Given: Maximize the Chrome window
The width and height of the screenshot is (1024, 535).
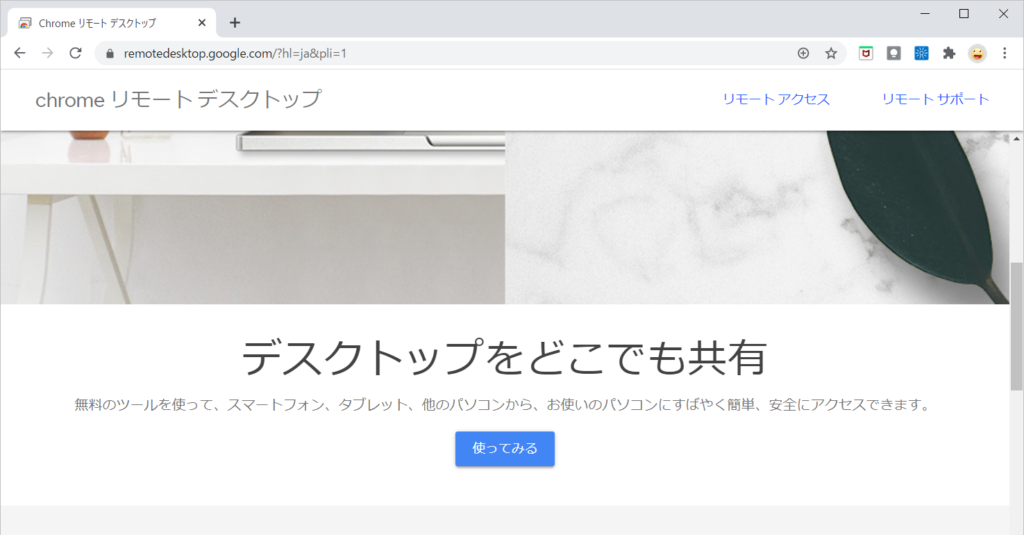Looking at the screenshot, I should pos(964,14).
